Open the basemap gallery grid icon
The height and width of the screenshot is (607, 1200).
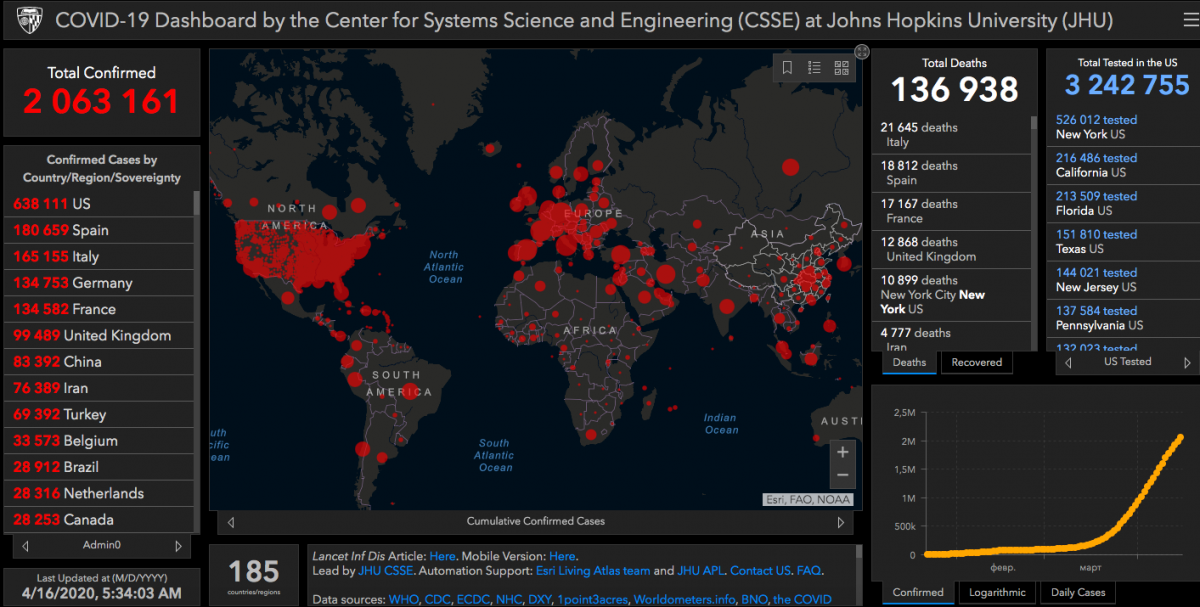[x=841, y=68]
